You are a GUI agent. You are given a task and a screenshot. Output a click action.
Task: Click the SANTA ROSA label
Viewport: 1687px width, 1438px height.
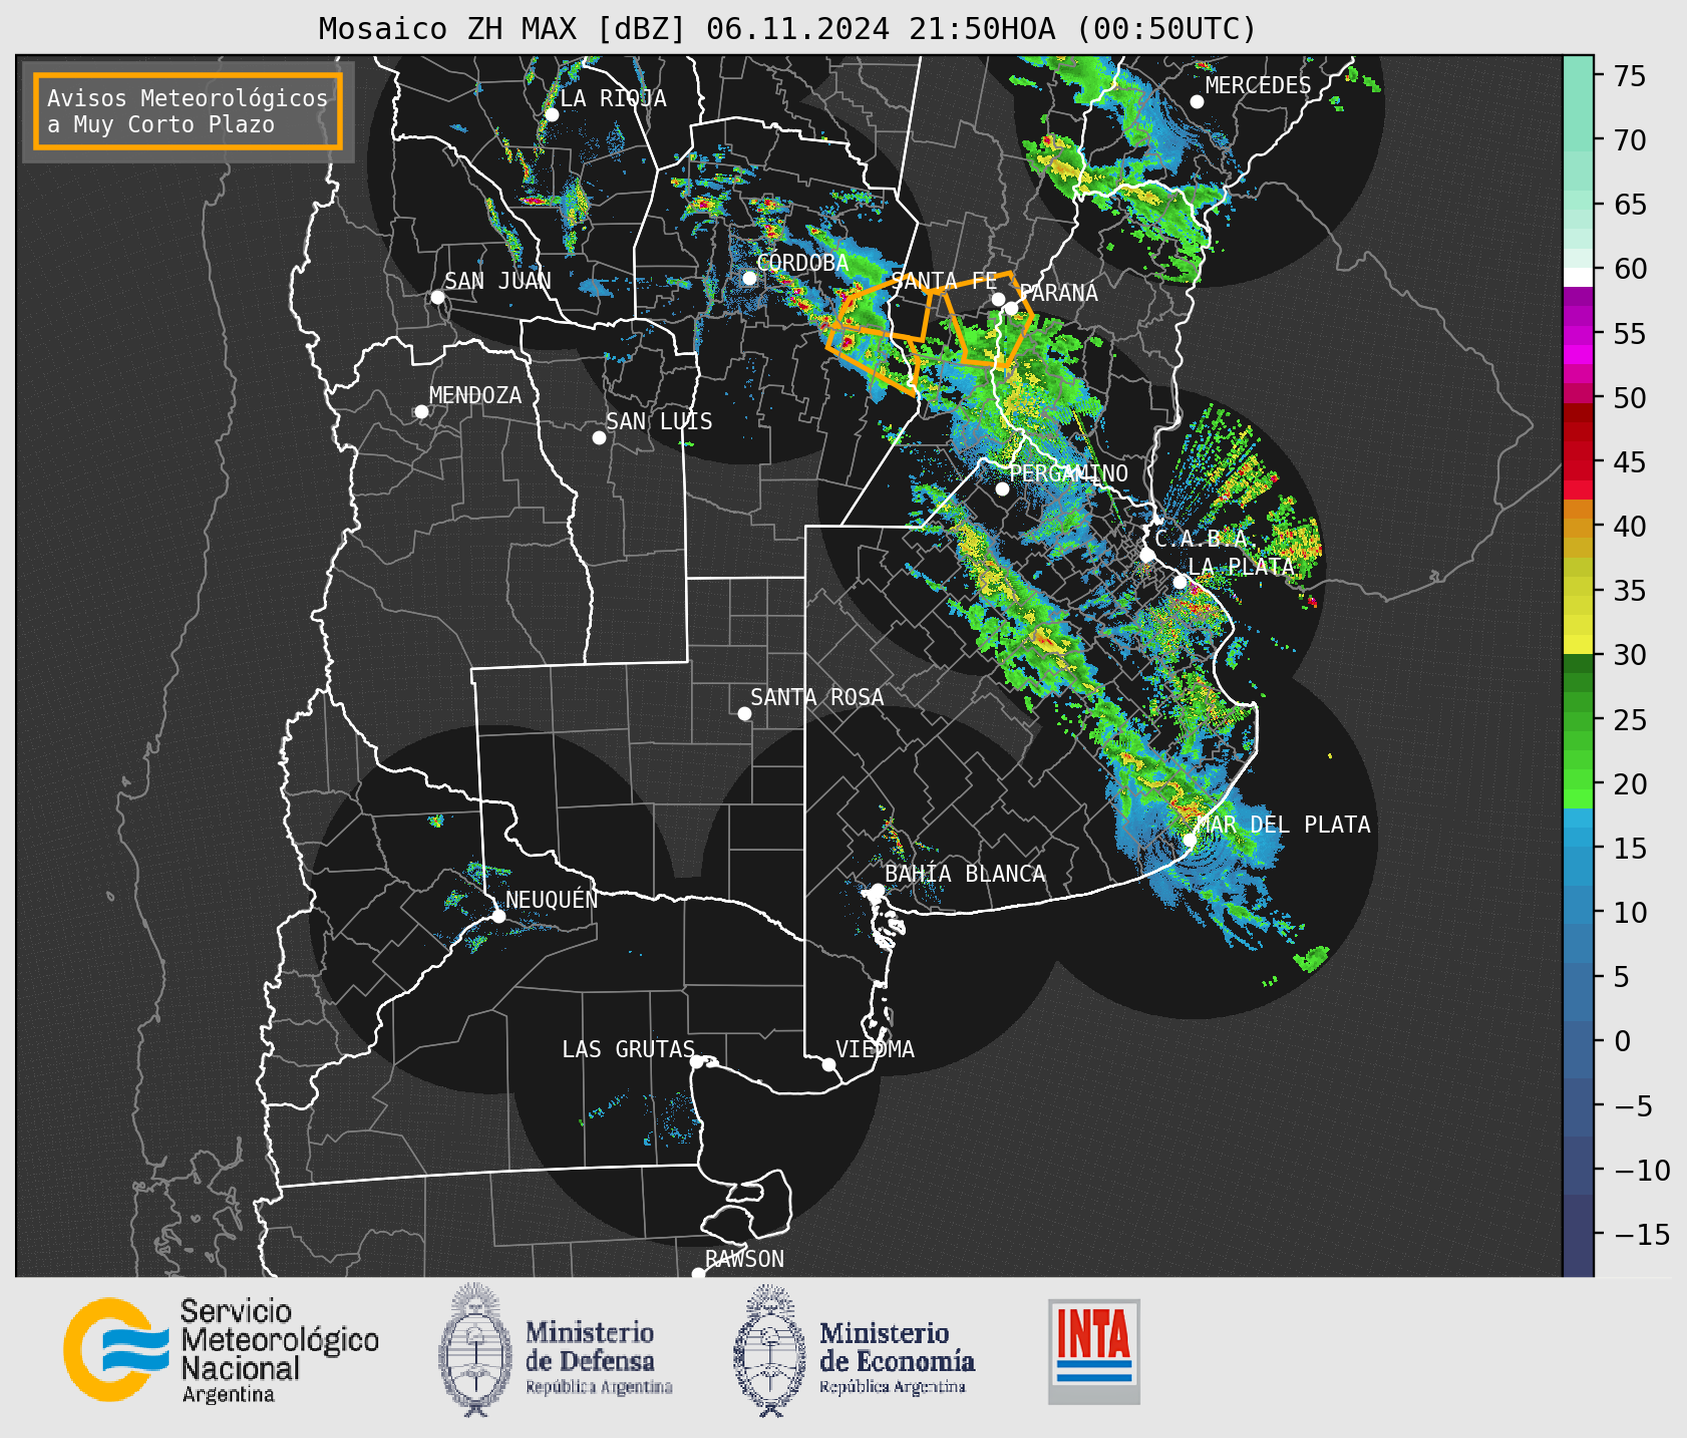tap(817, 697)
